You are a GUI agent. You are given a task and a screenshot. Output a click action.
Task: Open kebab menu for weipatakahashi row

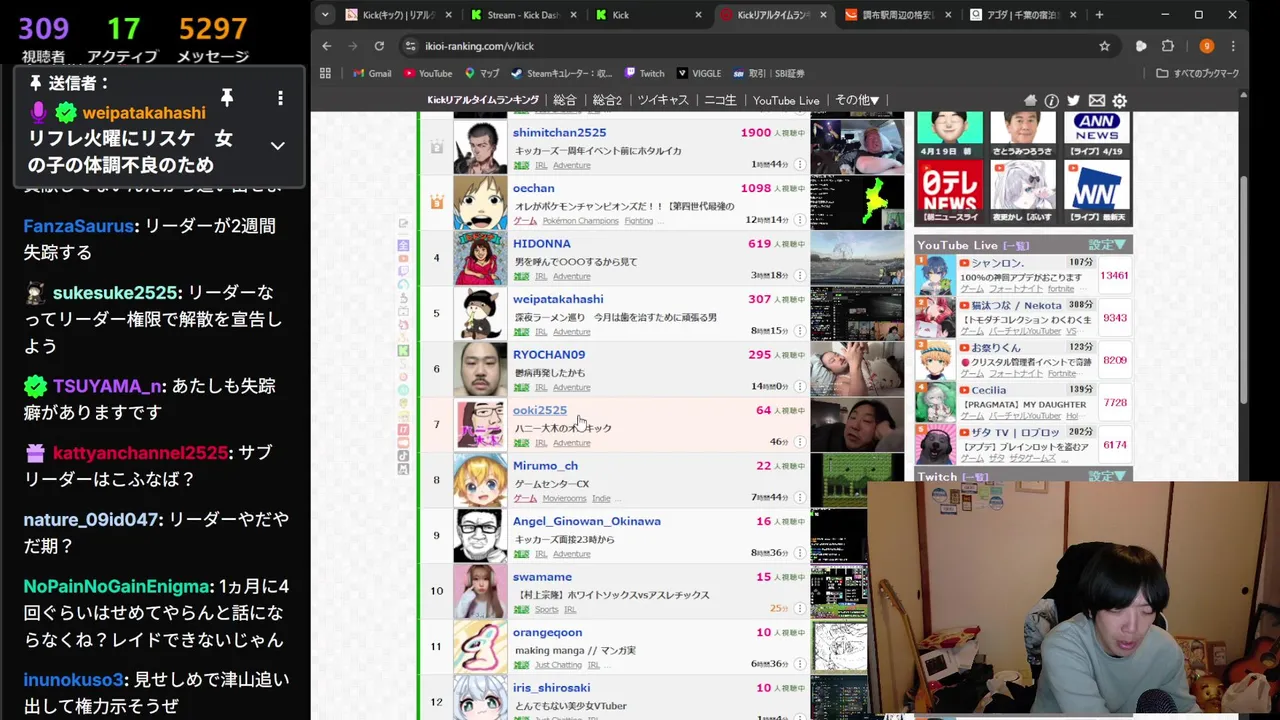pos(799,330)
